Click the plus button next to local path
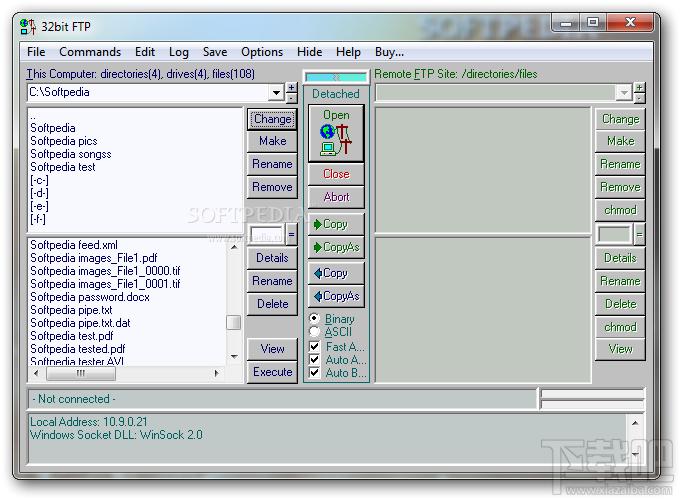Screen dimensions: 681x500 click(291, 87)
